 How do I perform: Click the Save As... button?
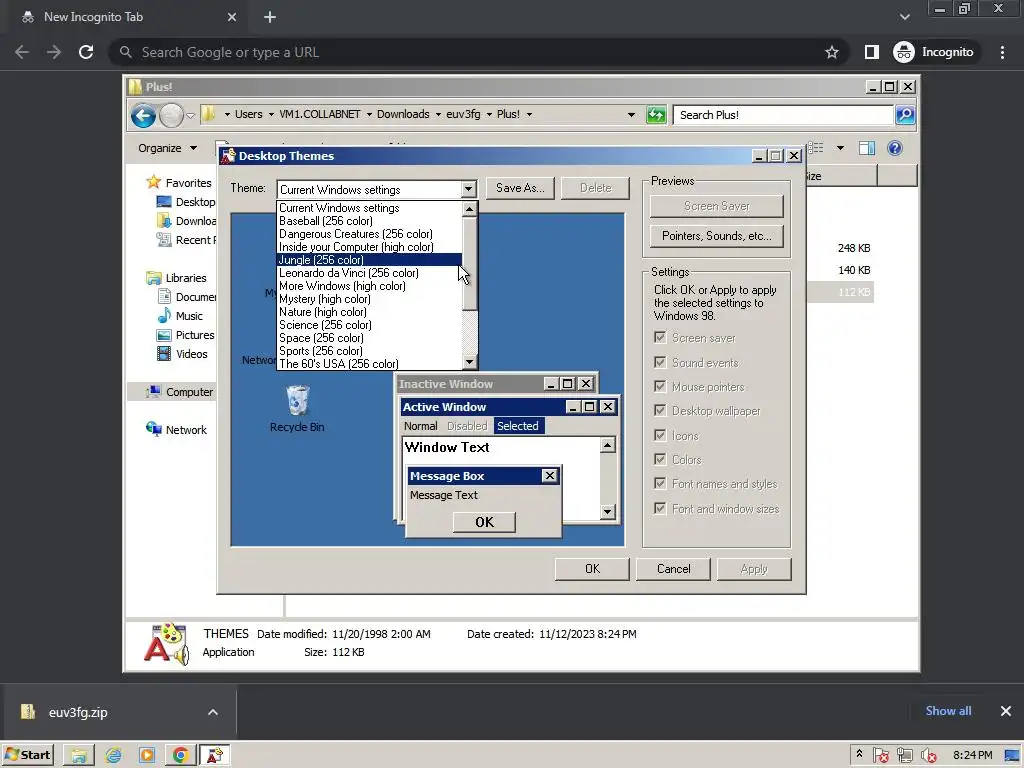click(x=520, y=188)
